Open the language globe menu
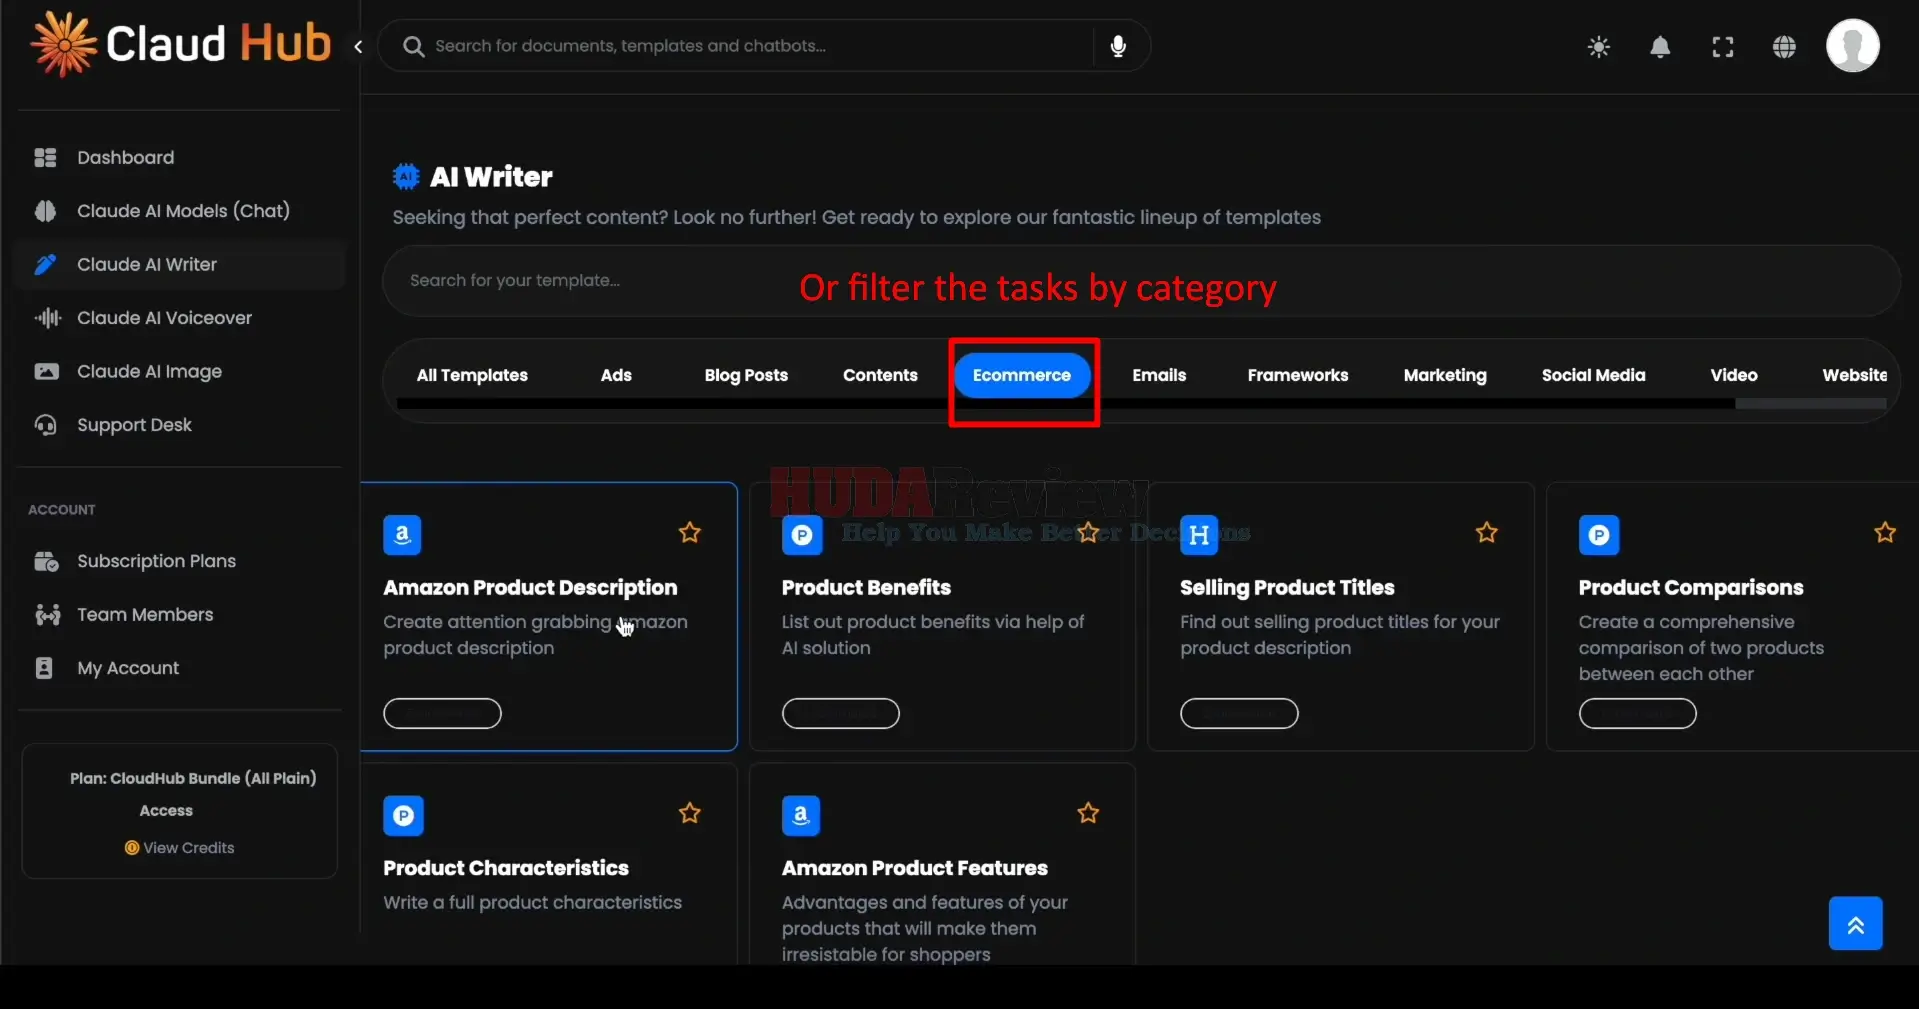 (1784, 47)
